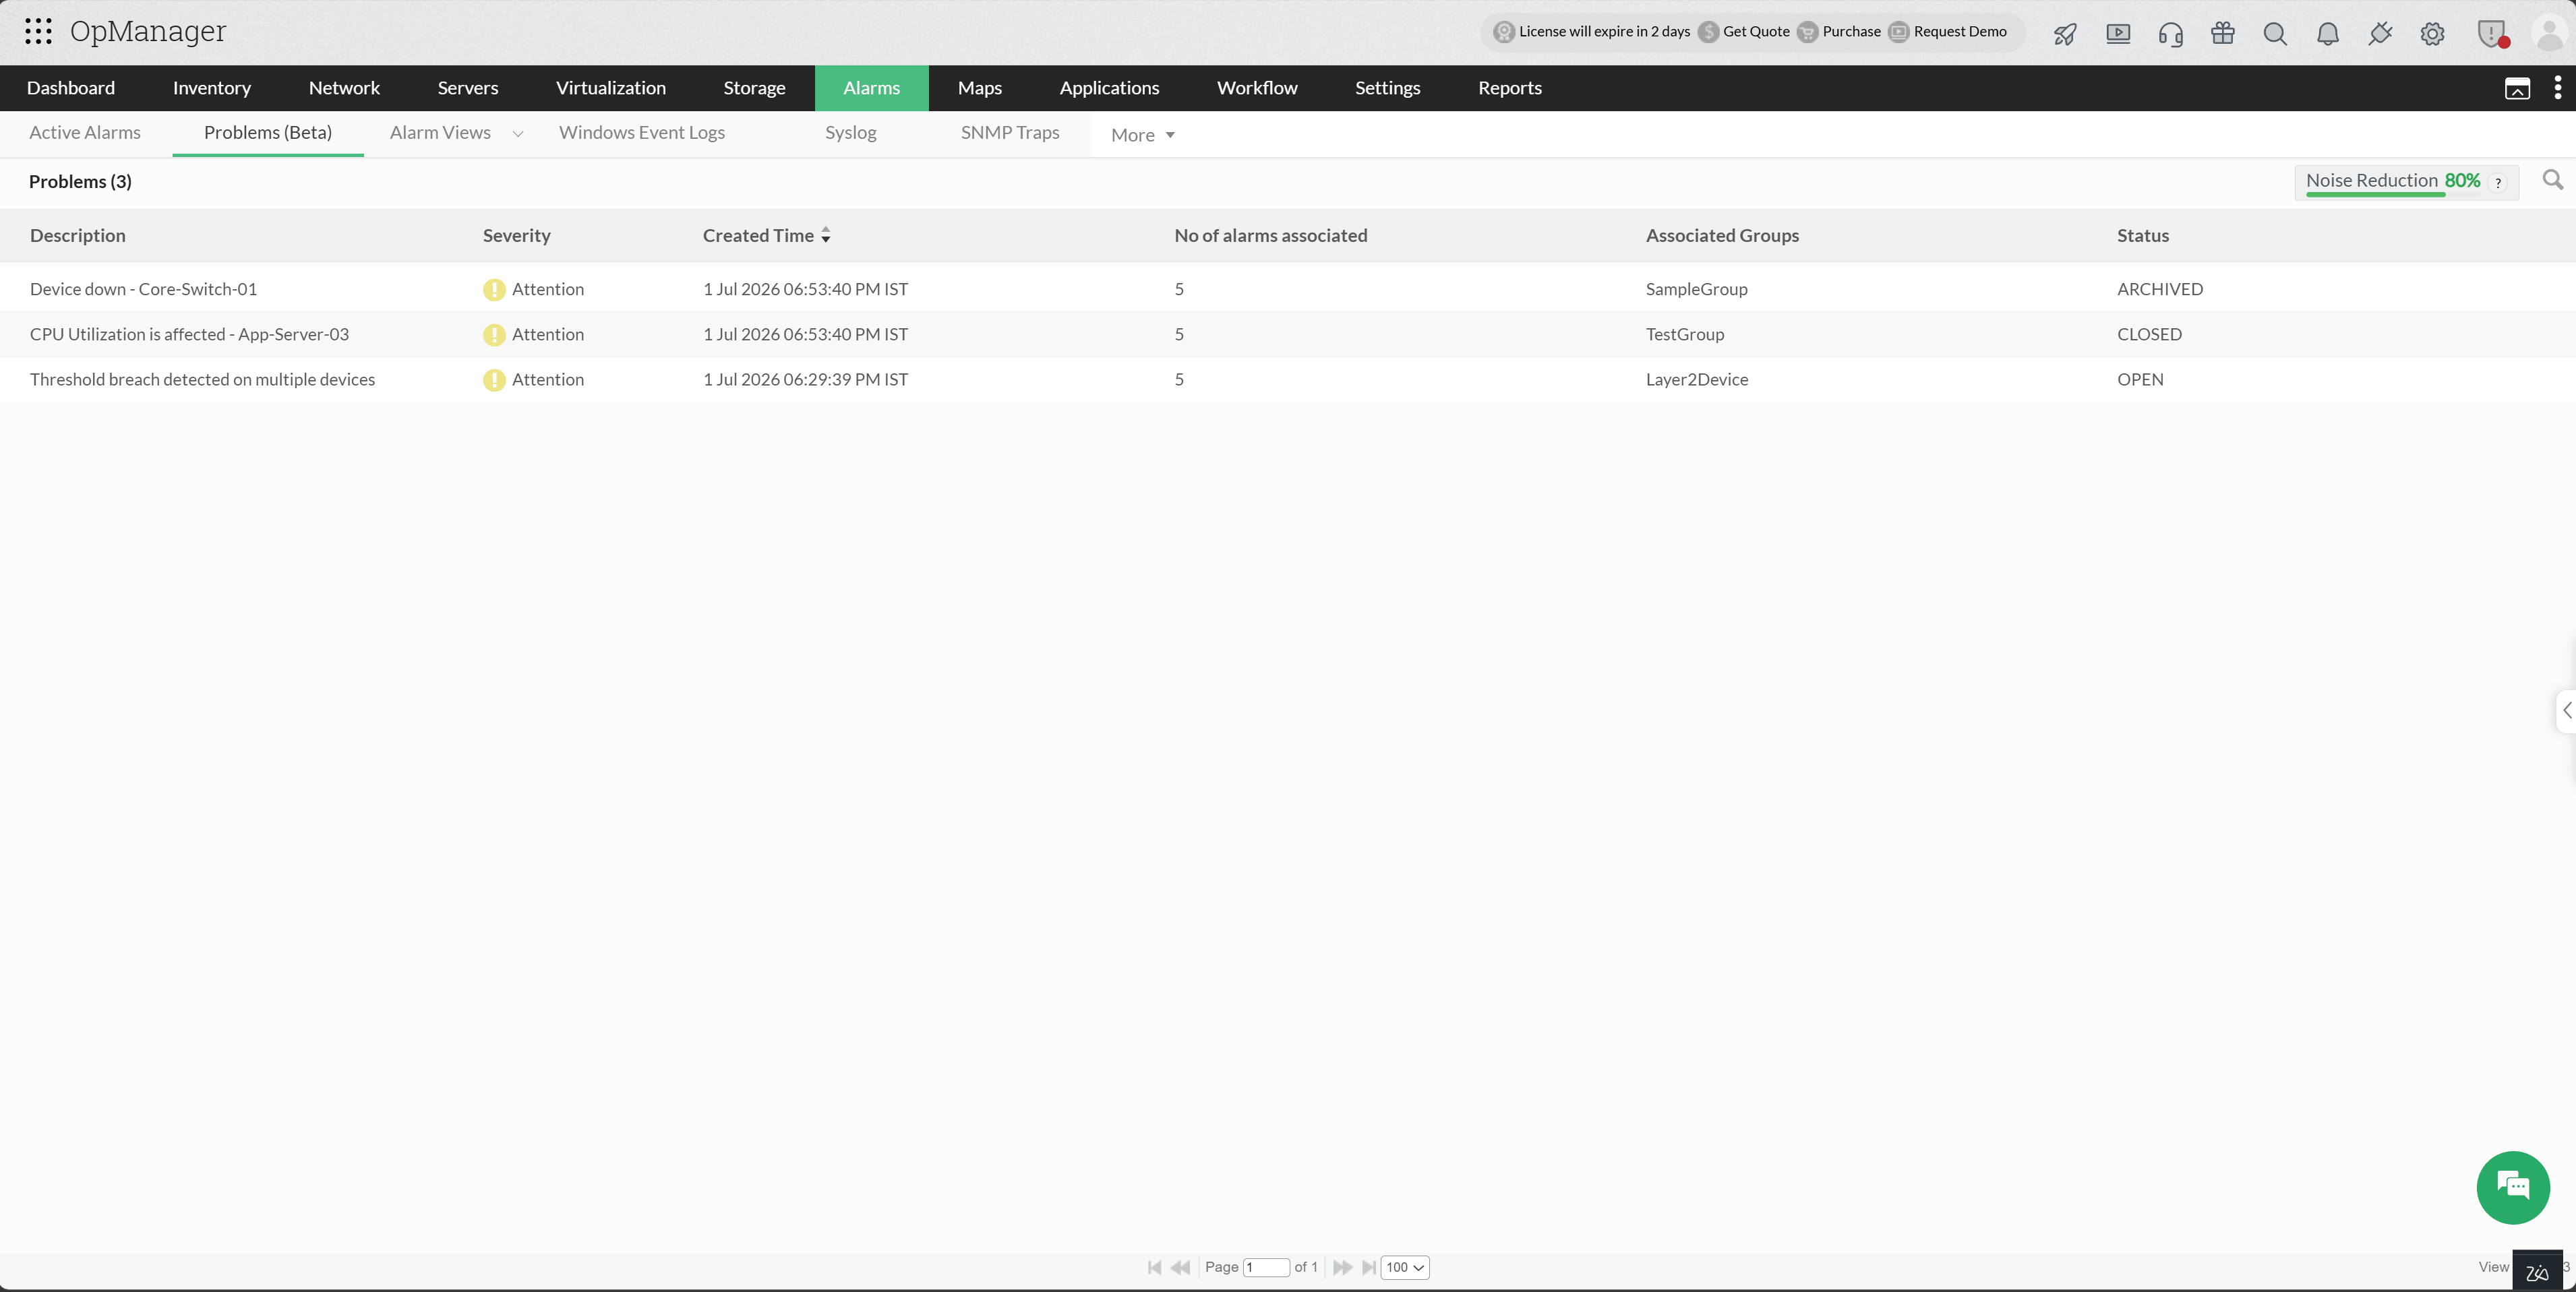Click the screen embed widget icon
The height and width of the screenshot is (1292, 2576).
(2517, 89)
